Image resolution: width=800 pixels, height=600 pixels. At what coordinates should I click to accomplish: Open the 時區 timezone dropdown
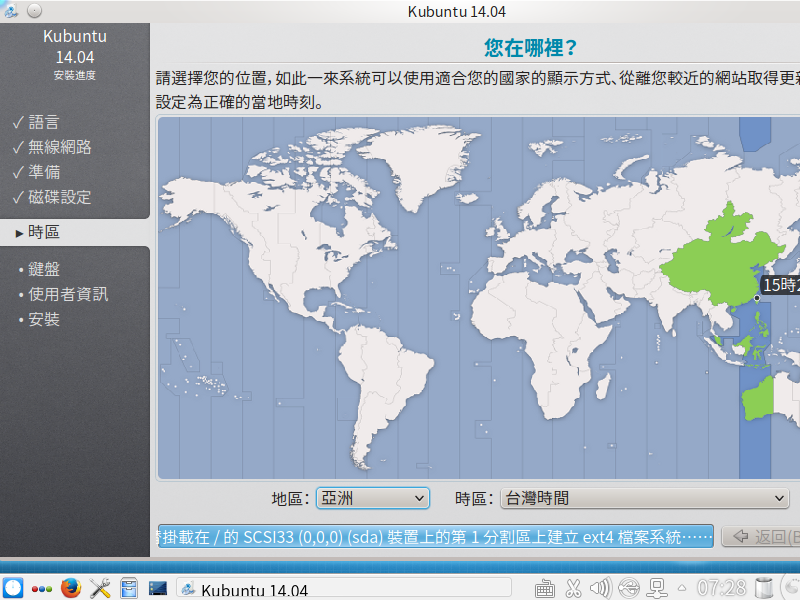pos(645,498)
